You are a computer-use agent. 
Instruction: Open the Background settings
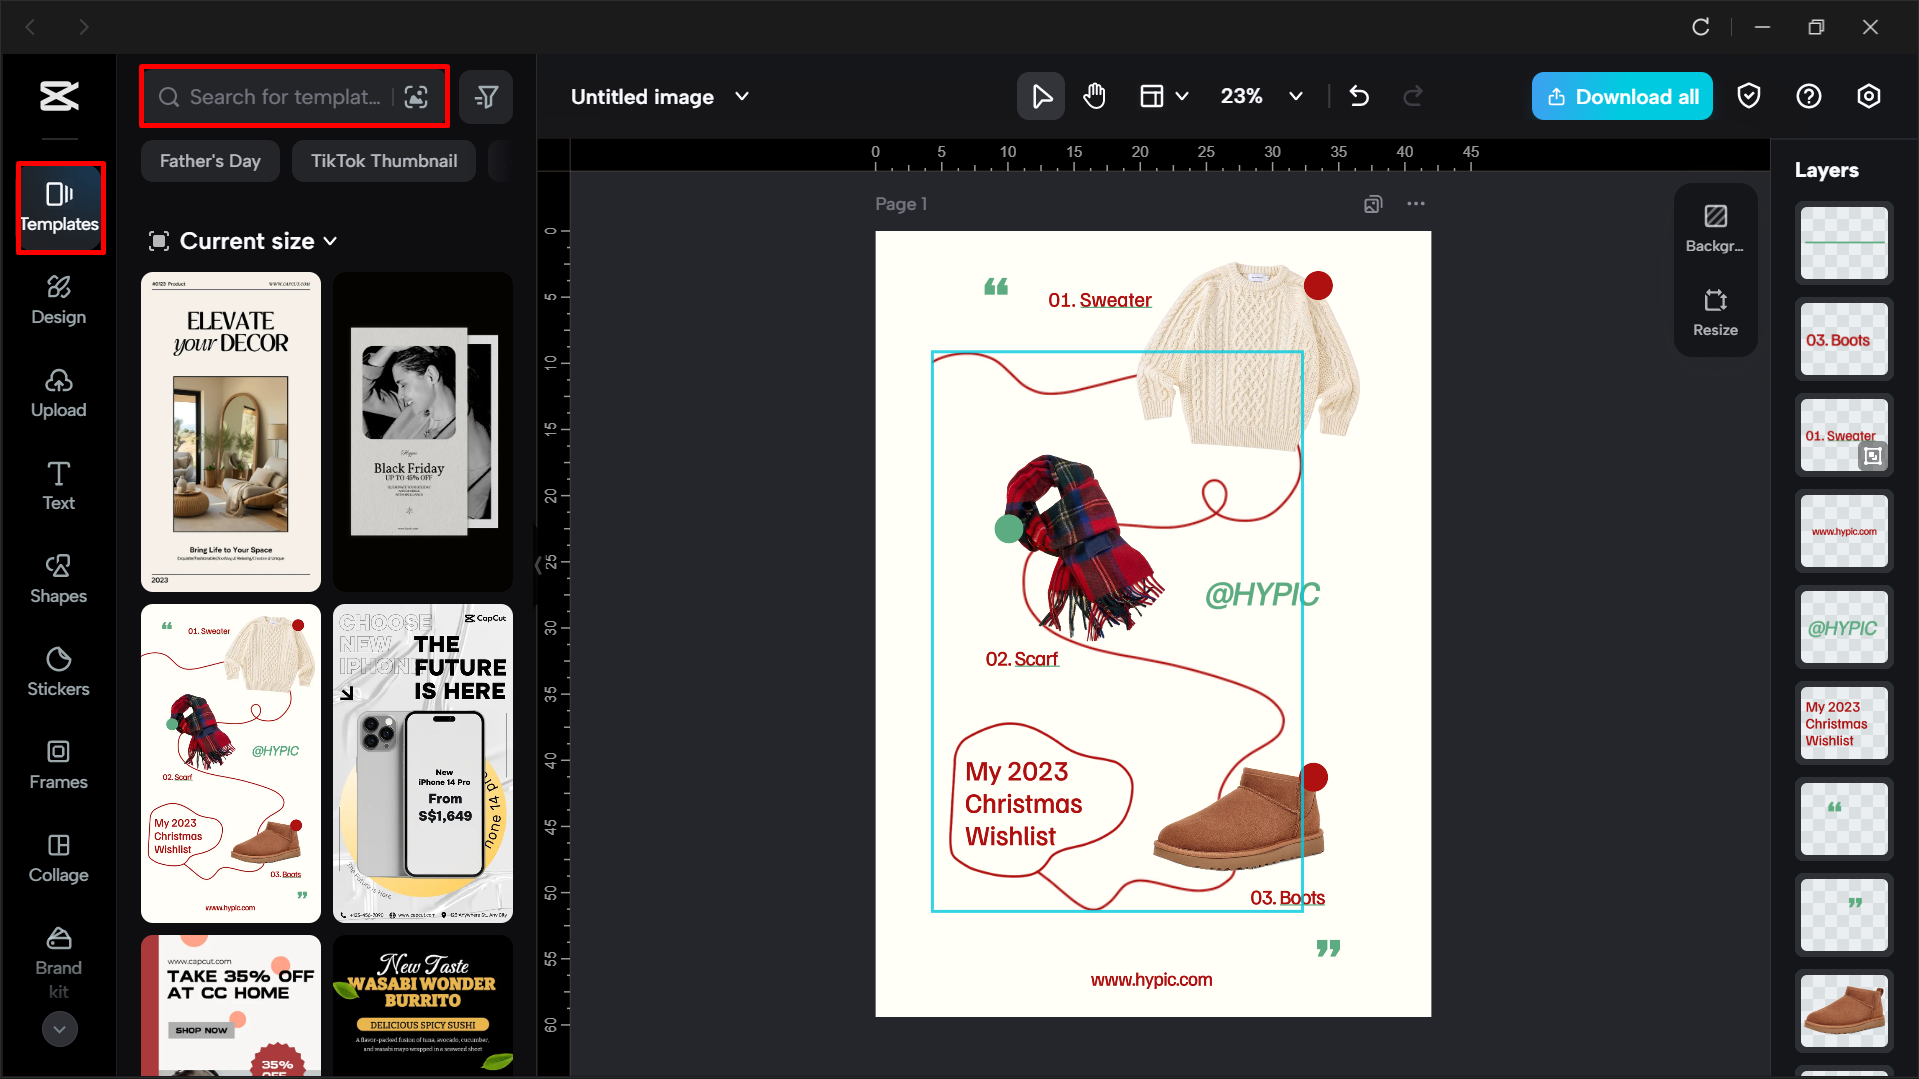tap(1715, 229)
